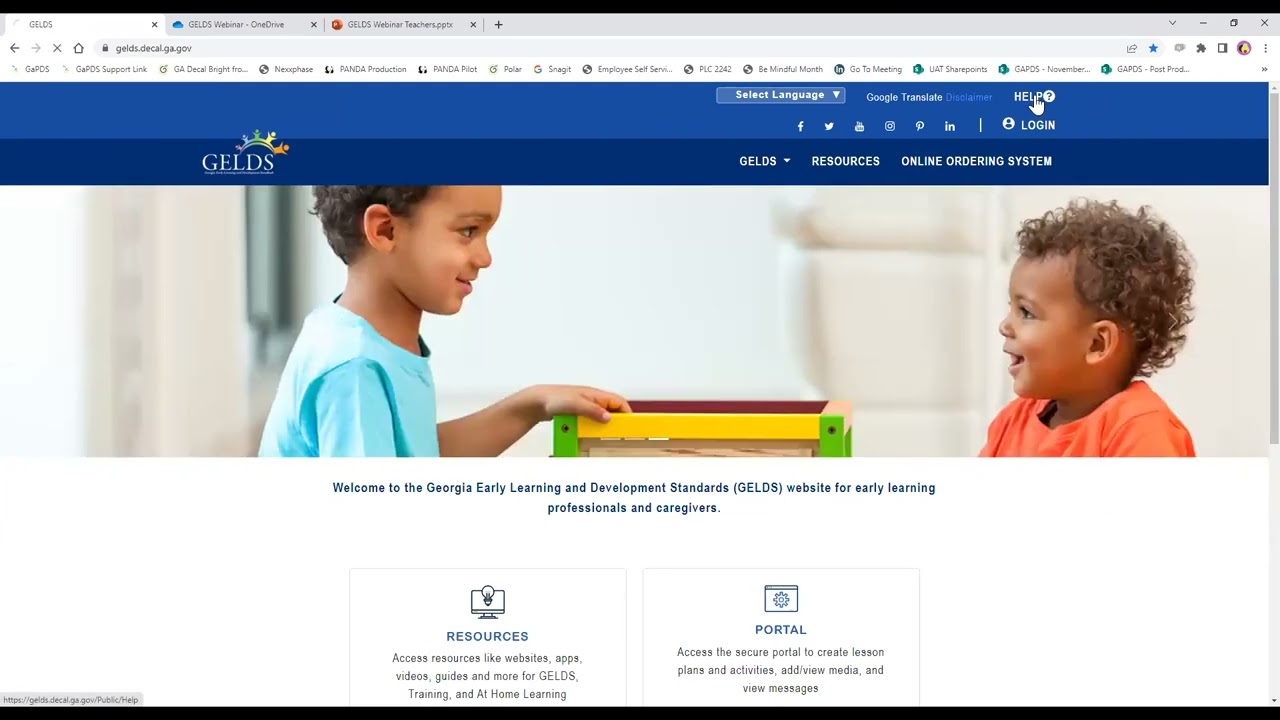Click the browser forward arrow

pyautogui.click(x=36, y=48)
